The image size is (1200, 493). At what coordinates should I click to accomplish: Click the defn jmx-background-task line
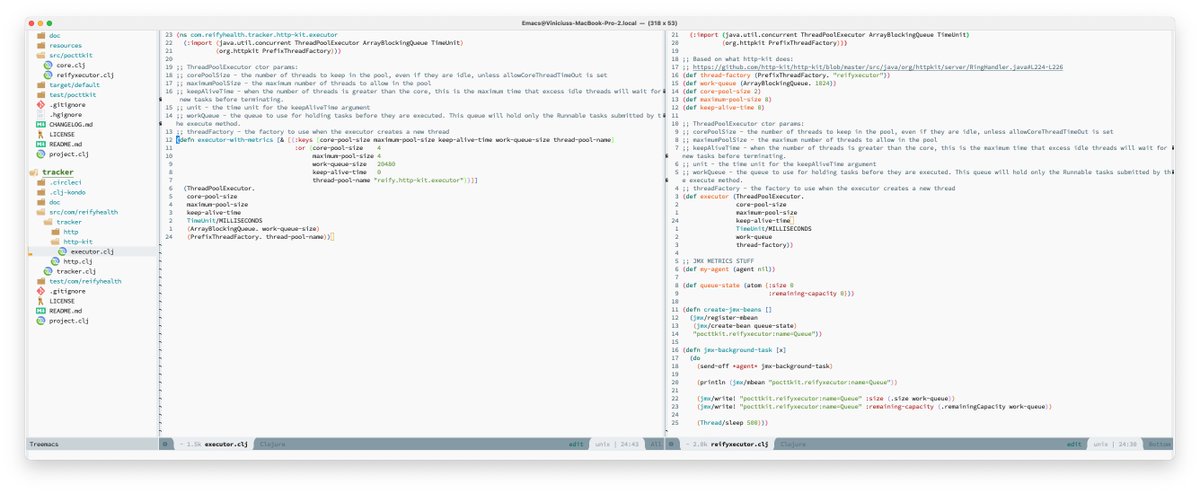(735, 349)
